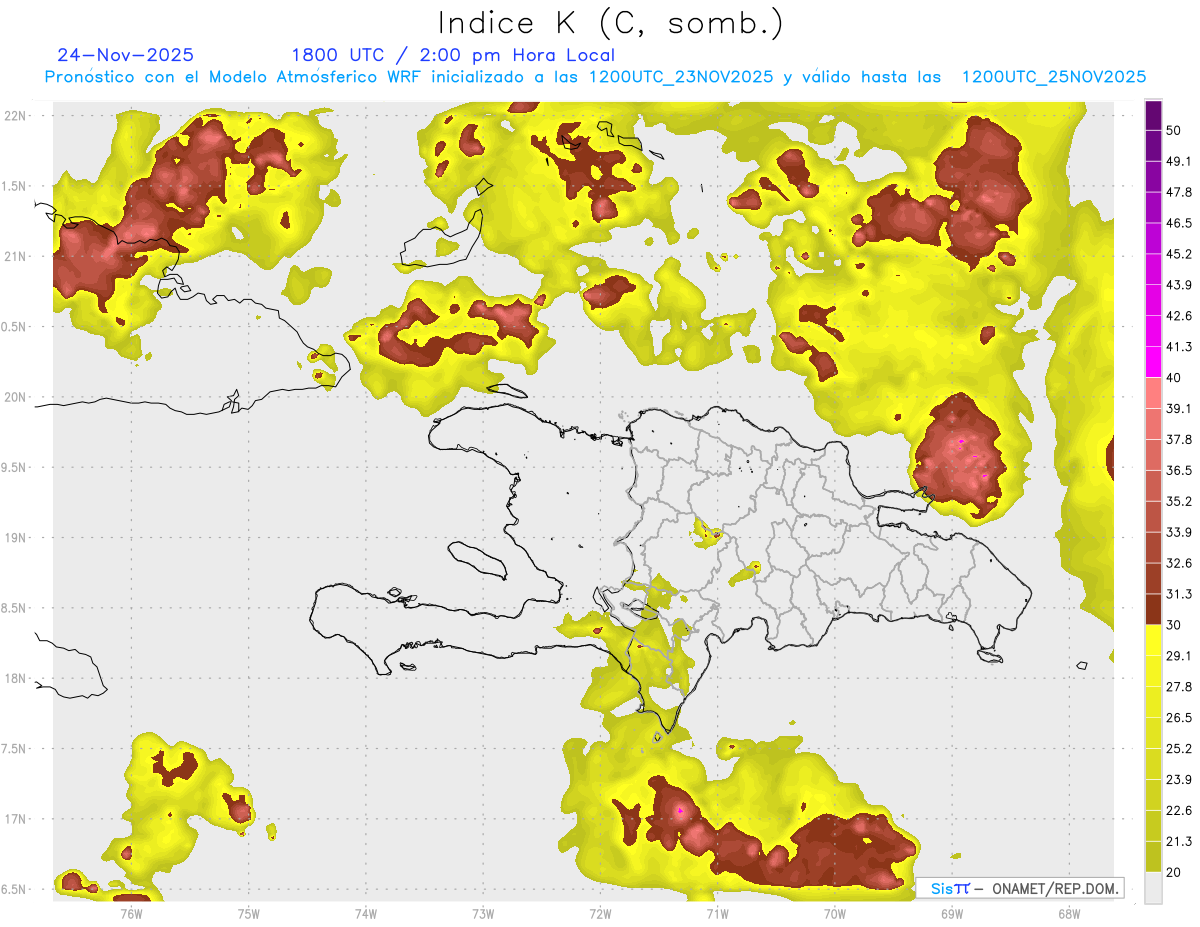Click the map title 'Indice K (C, somb.)'
The image size is (1200, 927).
[x=609, y=22]
